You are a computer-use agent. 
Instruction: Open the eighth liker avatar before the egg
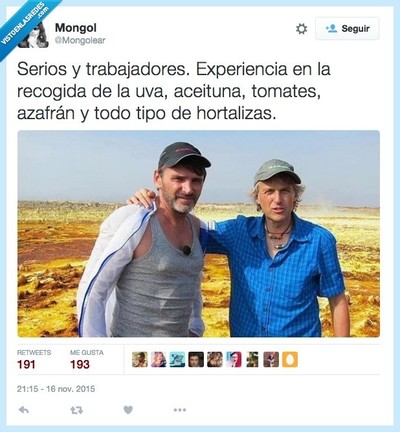(271, 360)
